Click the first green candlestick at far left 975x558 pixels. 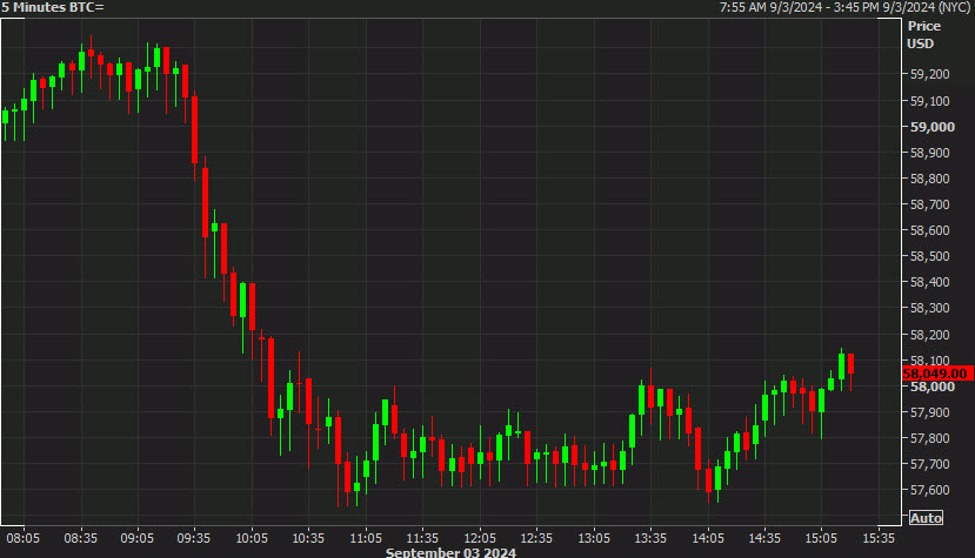tap(5, 116)
